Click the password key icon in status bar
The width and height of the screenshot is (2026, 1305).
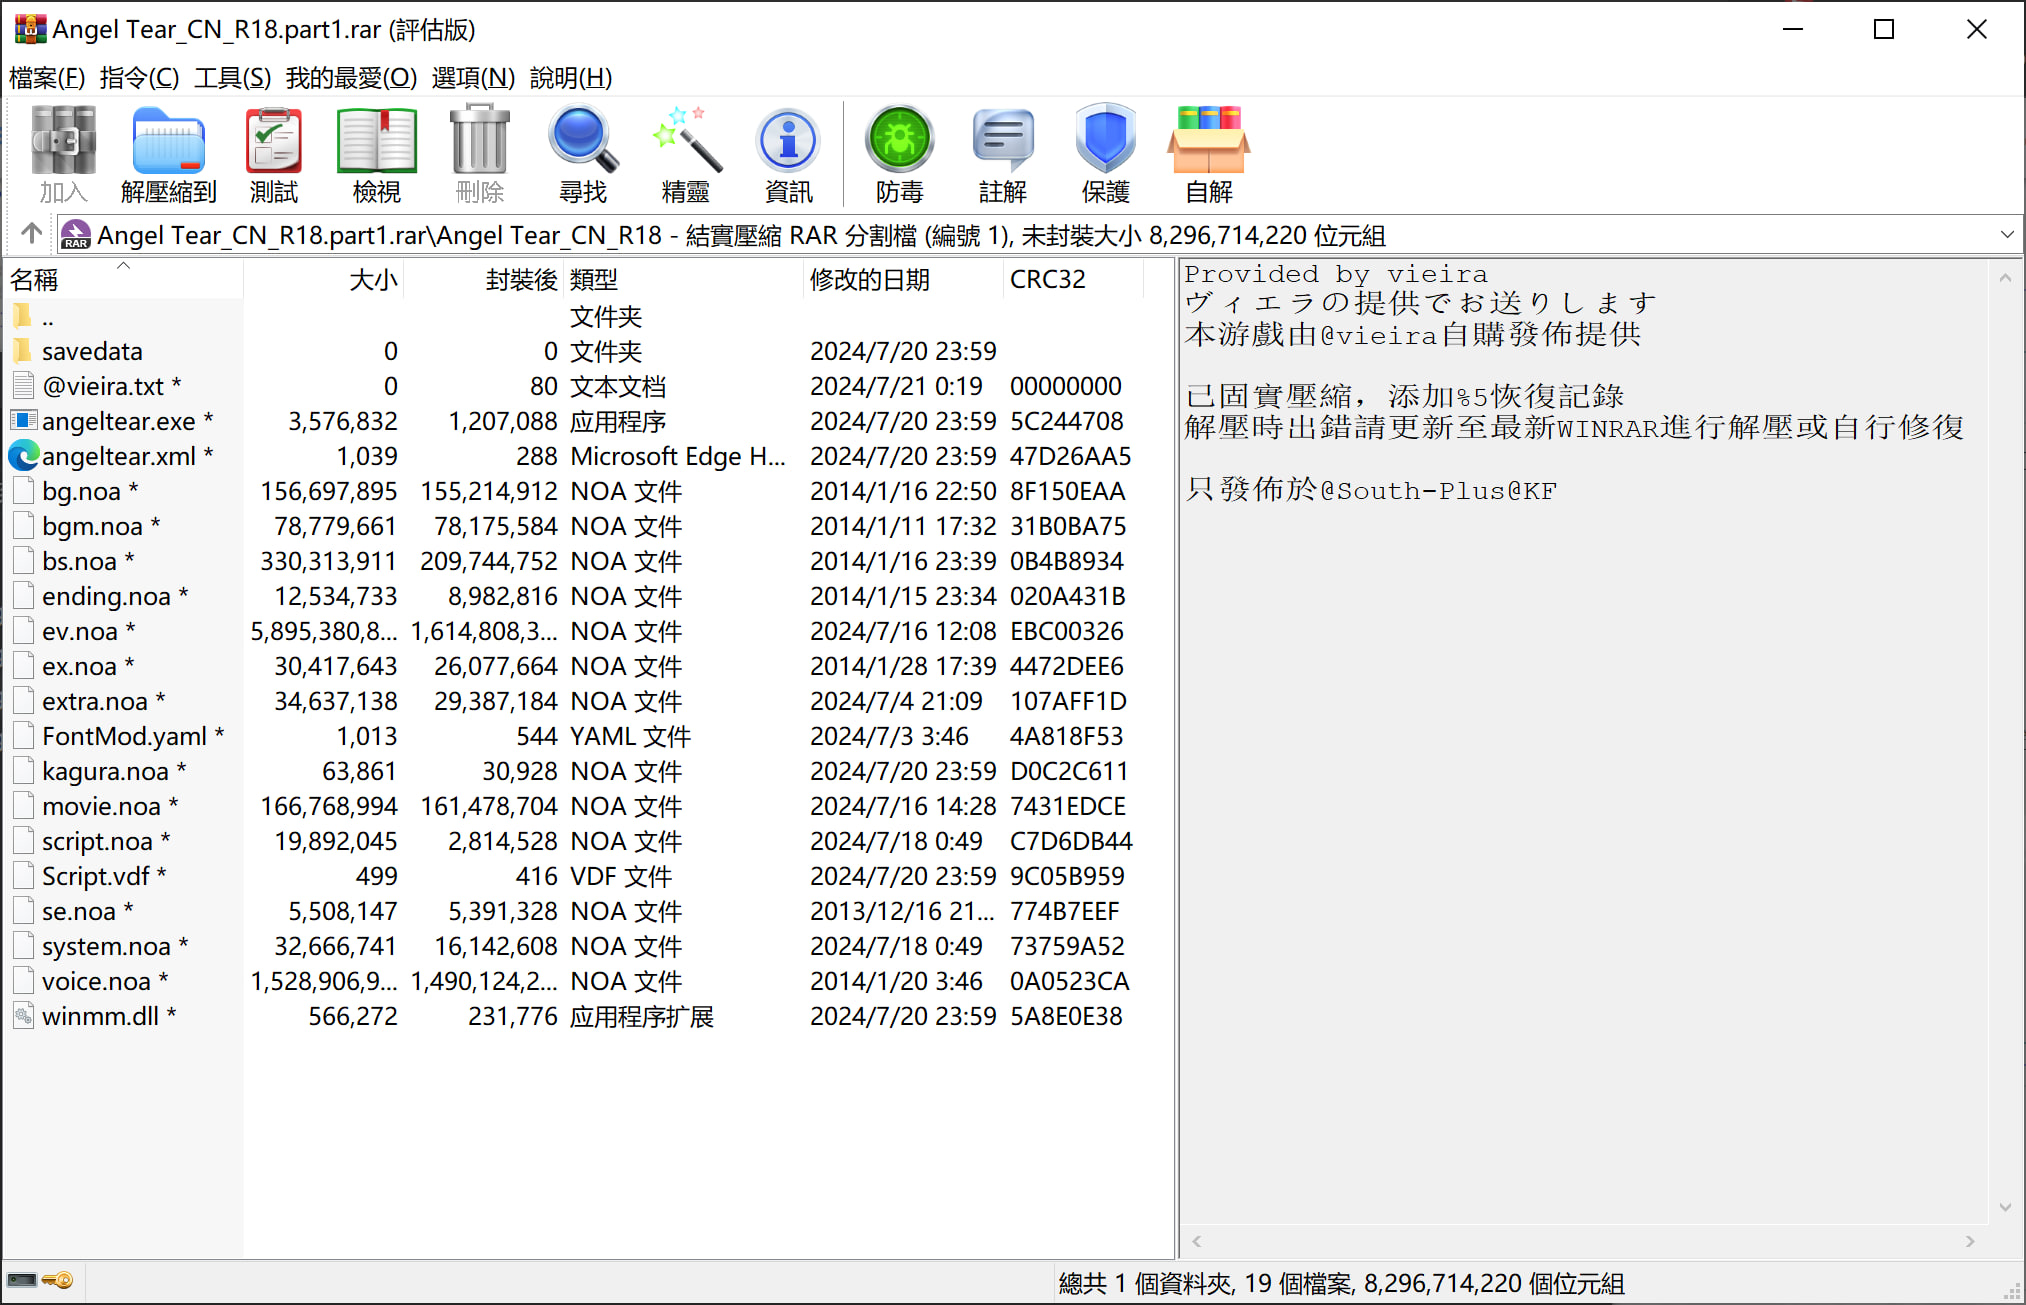58,1281
